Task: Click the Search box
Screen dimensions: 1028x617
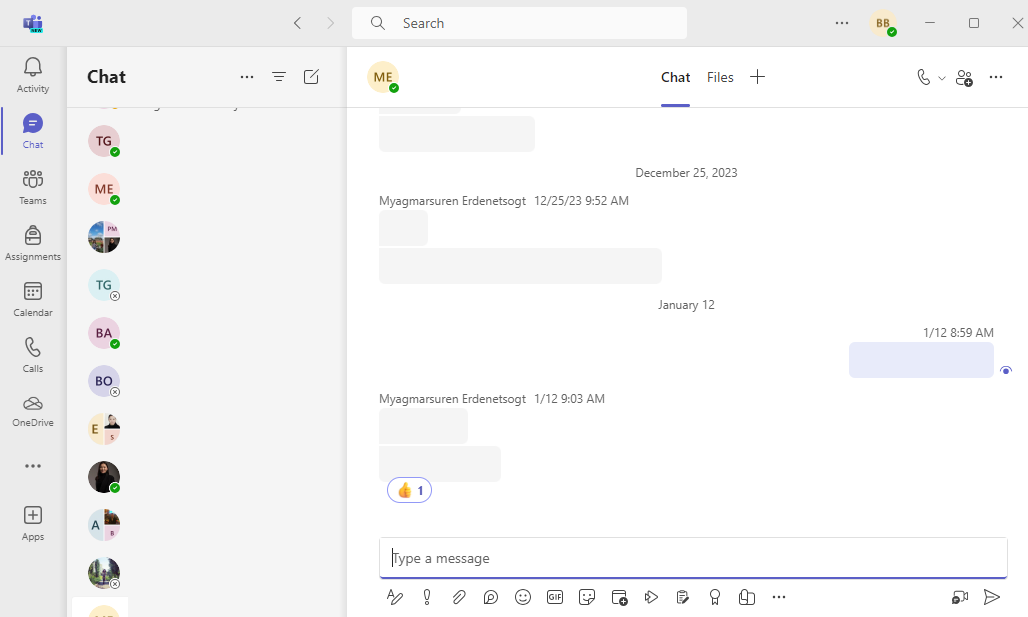Action: coord(519,23)
